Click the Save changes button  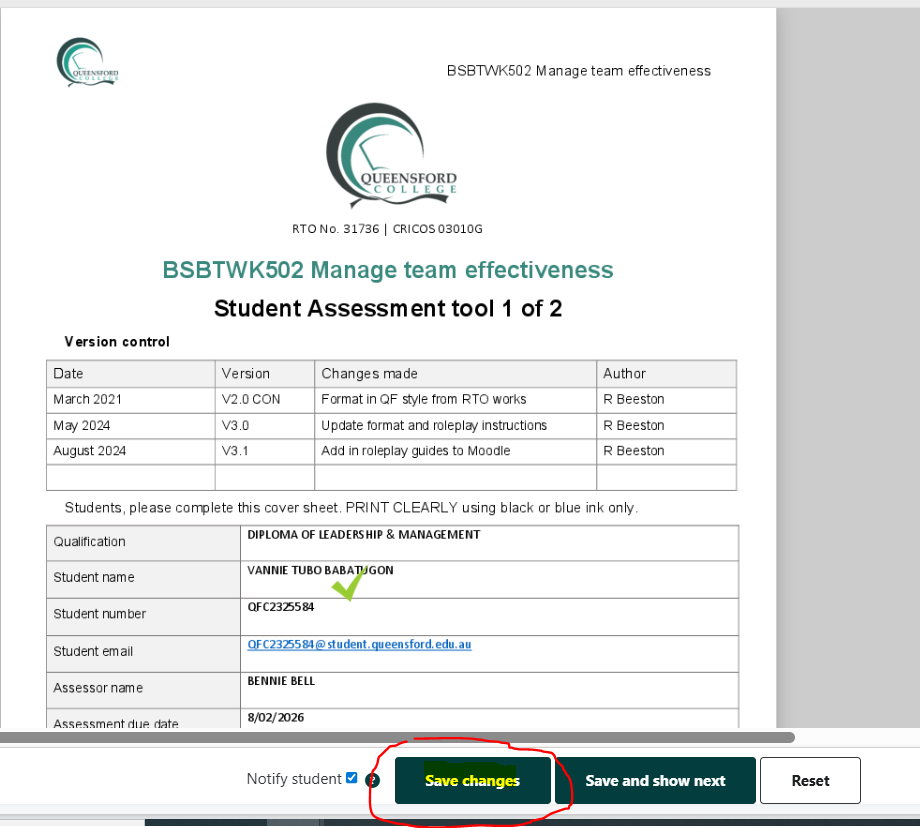point(472,781)
